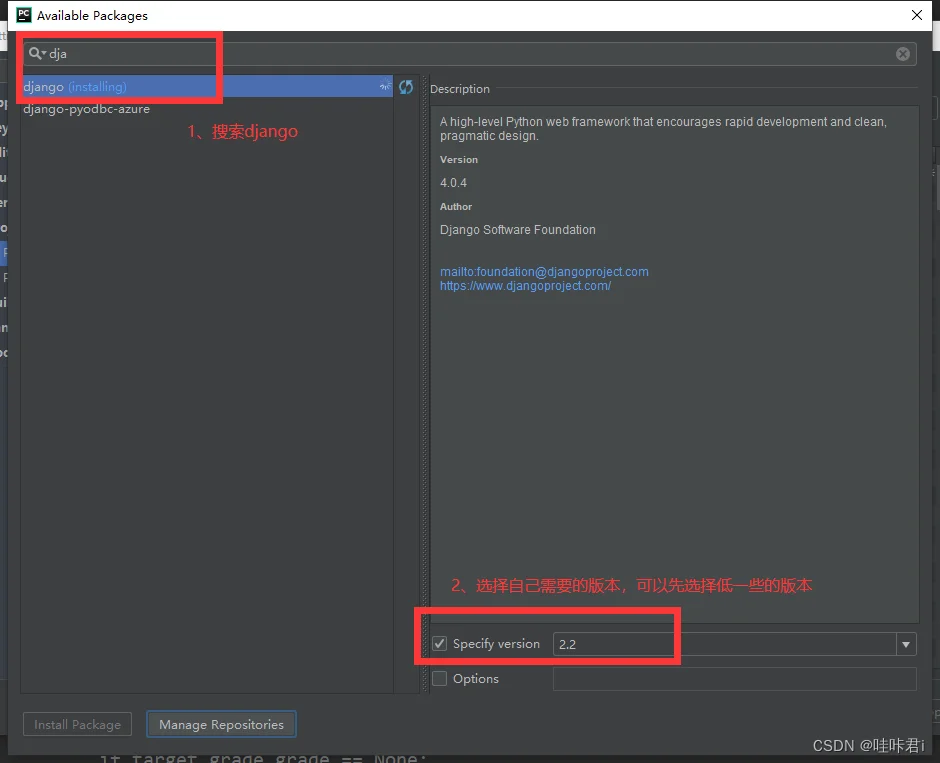Screen dimensions: 940x763
Task: Reload the available packages list
Action: [x=406, y=87]
